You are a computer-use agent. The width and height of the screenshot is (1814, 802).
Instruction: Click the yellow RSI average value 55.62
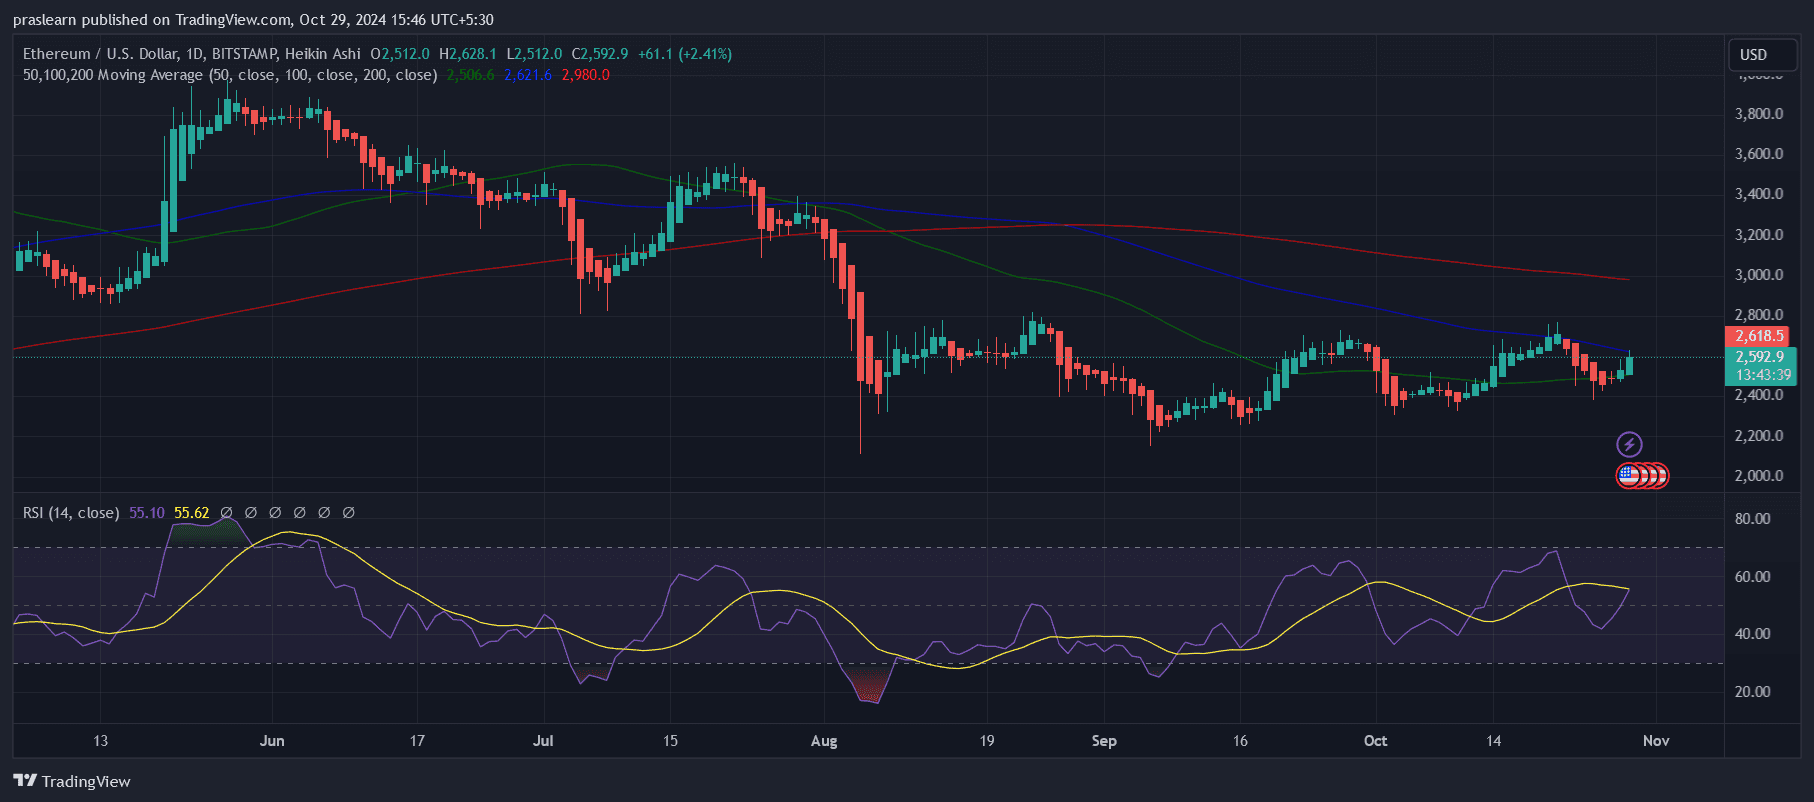[x=192, y=513]
